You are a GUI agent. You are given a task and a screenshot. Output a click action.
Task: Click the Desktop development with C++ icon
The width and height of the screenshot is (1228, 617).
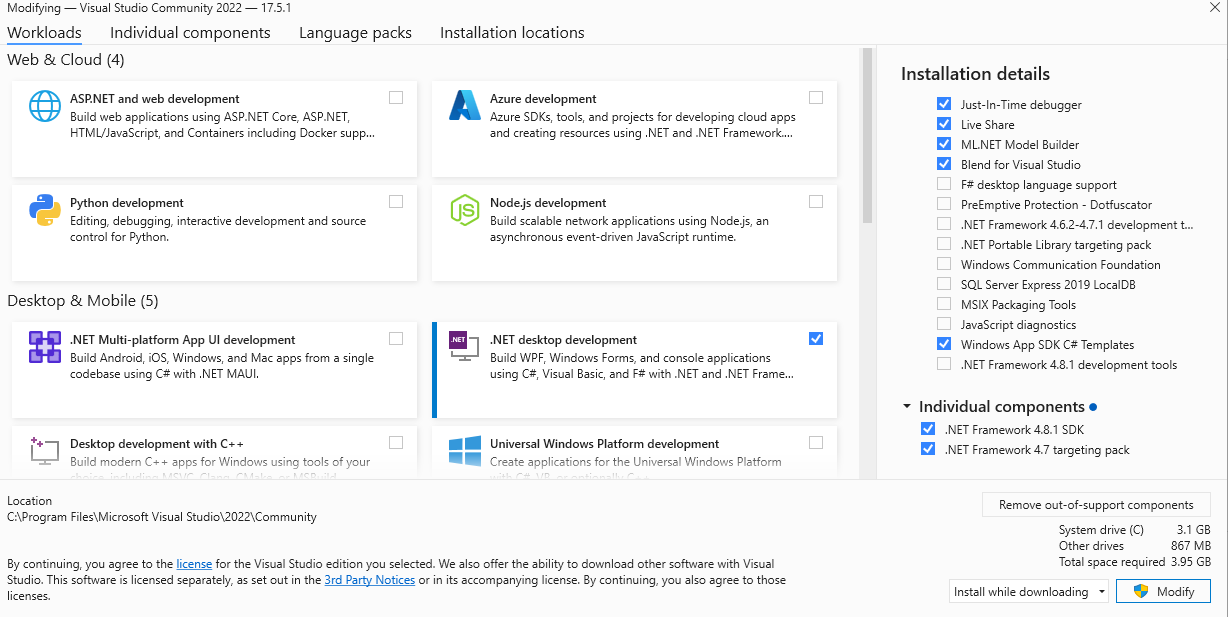coord(45,451)
